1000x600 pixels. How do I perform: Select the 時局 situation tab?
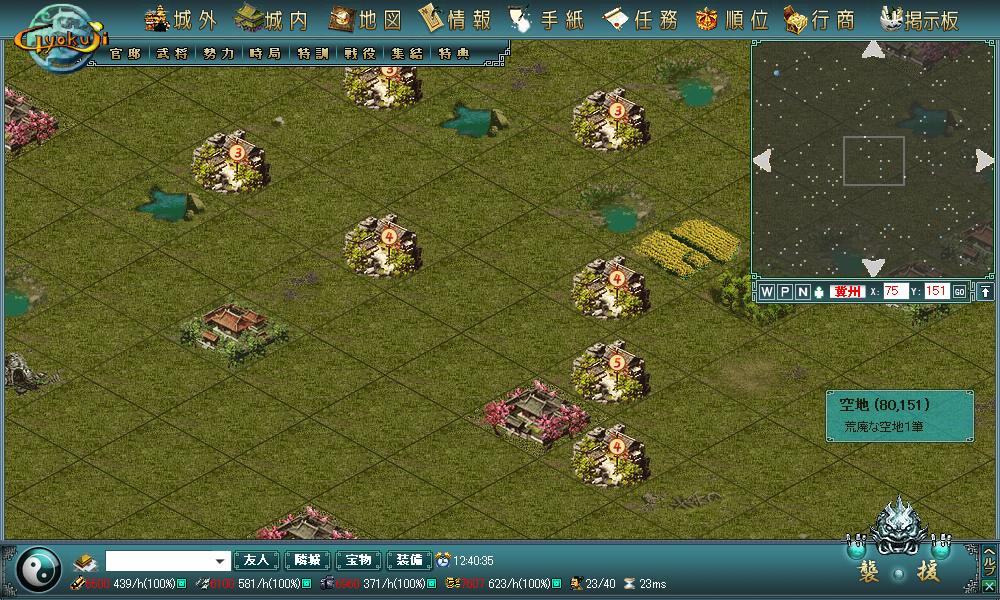[265, 54]
